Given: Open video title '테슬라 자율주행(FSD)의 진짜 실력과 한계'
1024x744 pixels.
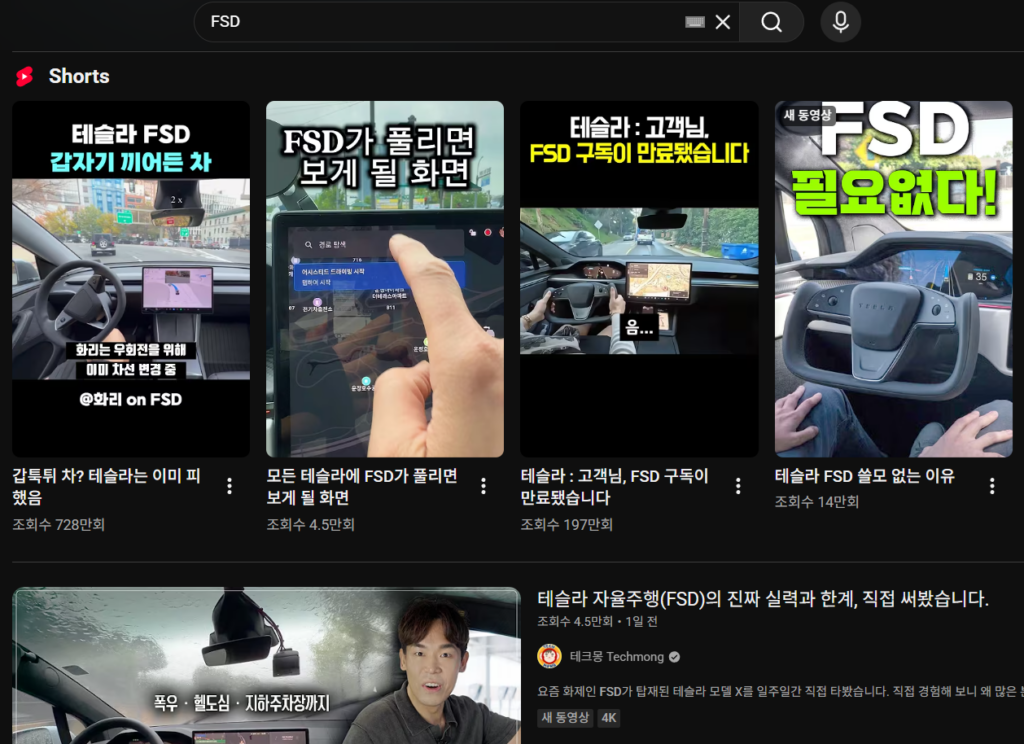Looking at the screenshot, I should 763,598.
